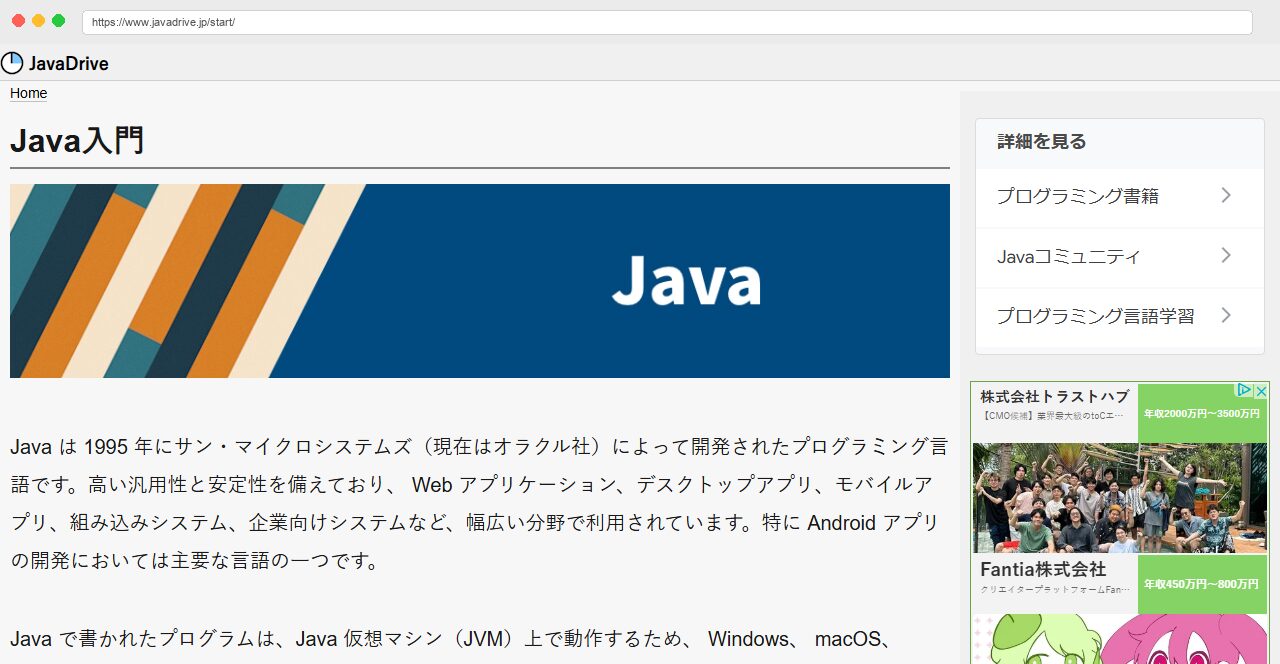
Task: Click the Java入門 page heading
Action: tap(77, 140)
